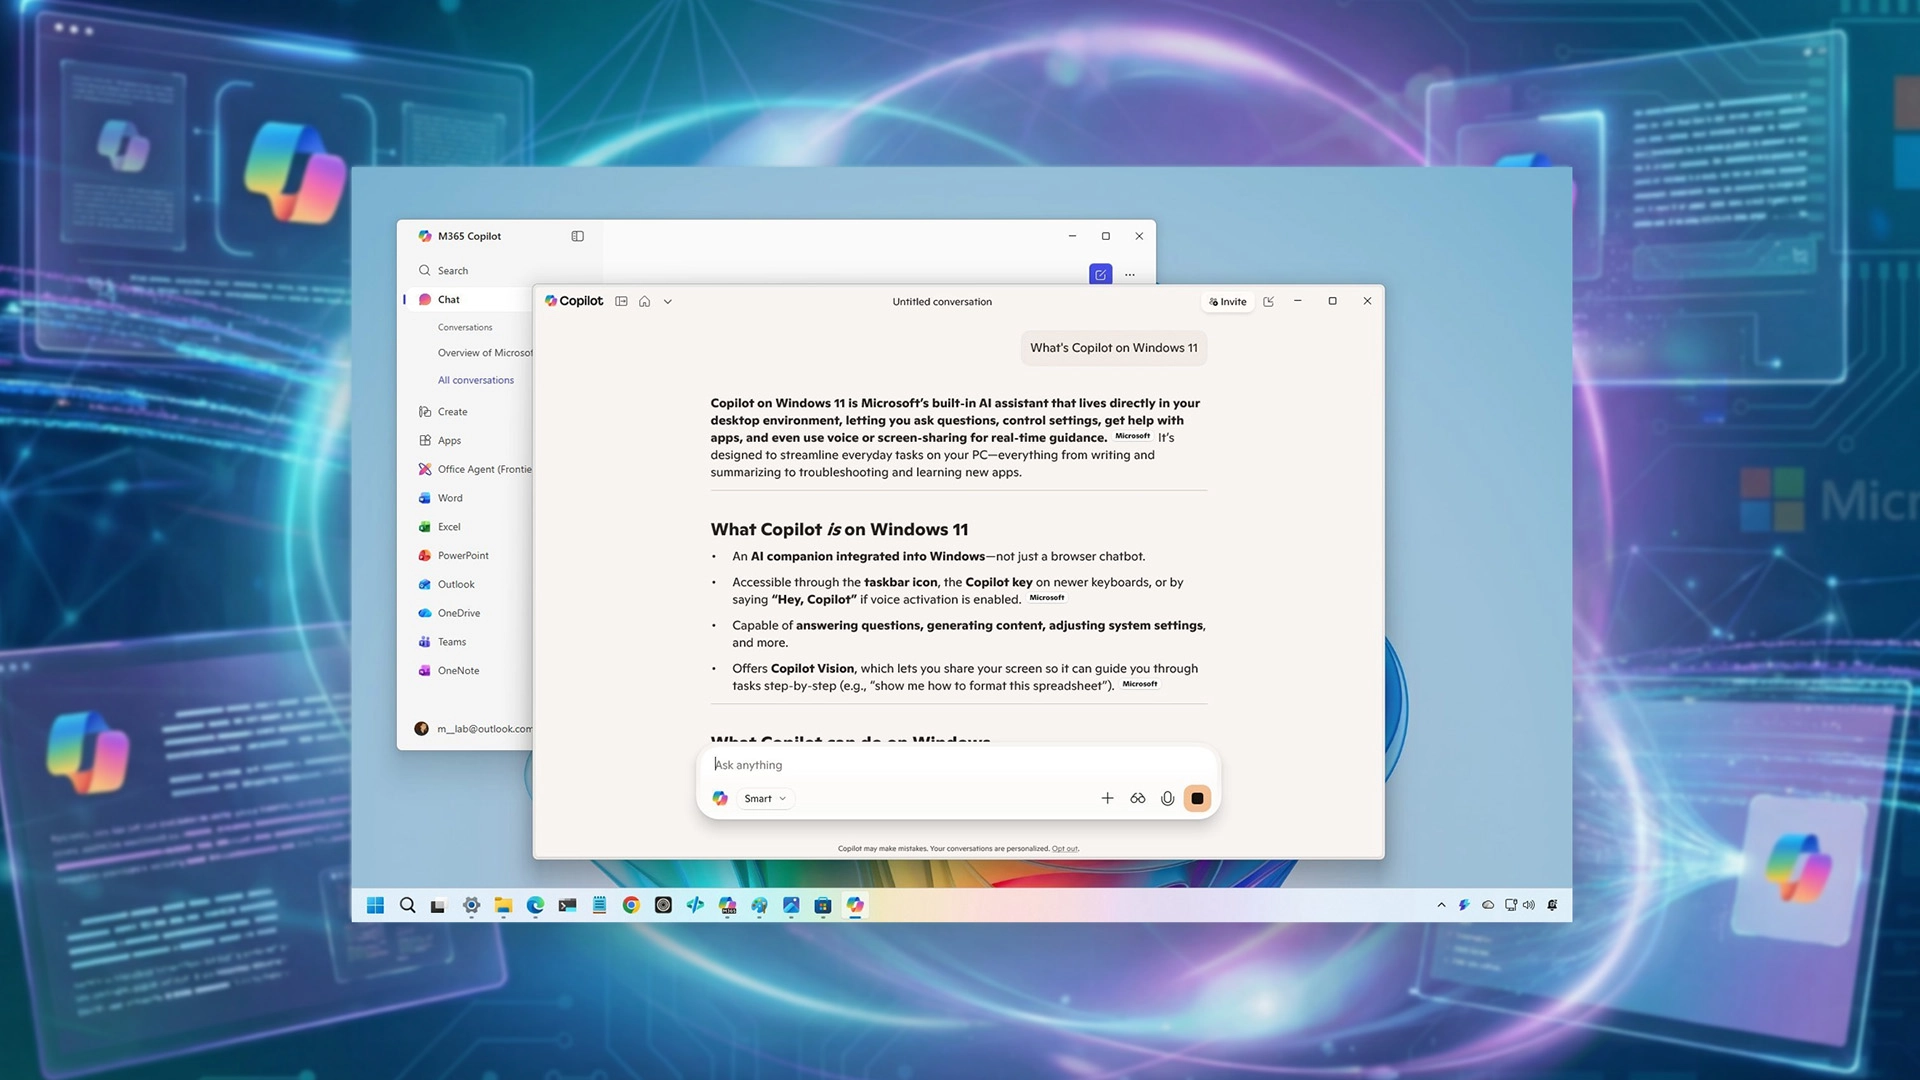This screenshot has height=1080, width=1920.
Task: Start new chat via compose icon
Action: pyautogui.click(x=1269, y=301)
